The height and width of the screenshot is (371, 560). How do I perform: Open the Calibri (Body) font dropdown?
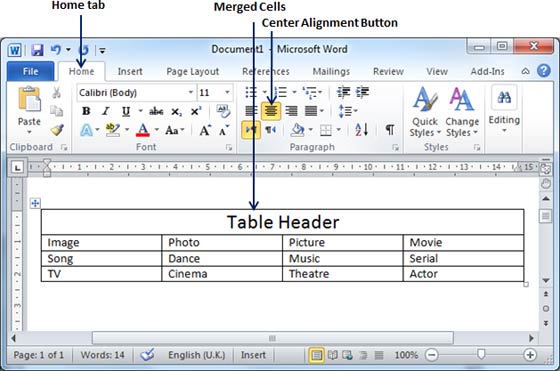(191, 92)
